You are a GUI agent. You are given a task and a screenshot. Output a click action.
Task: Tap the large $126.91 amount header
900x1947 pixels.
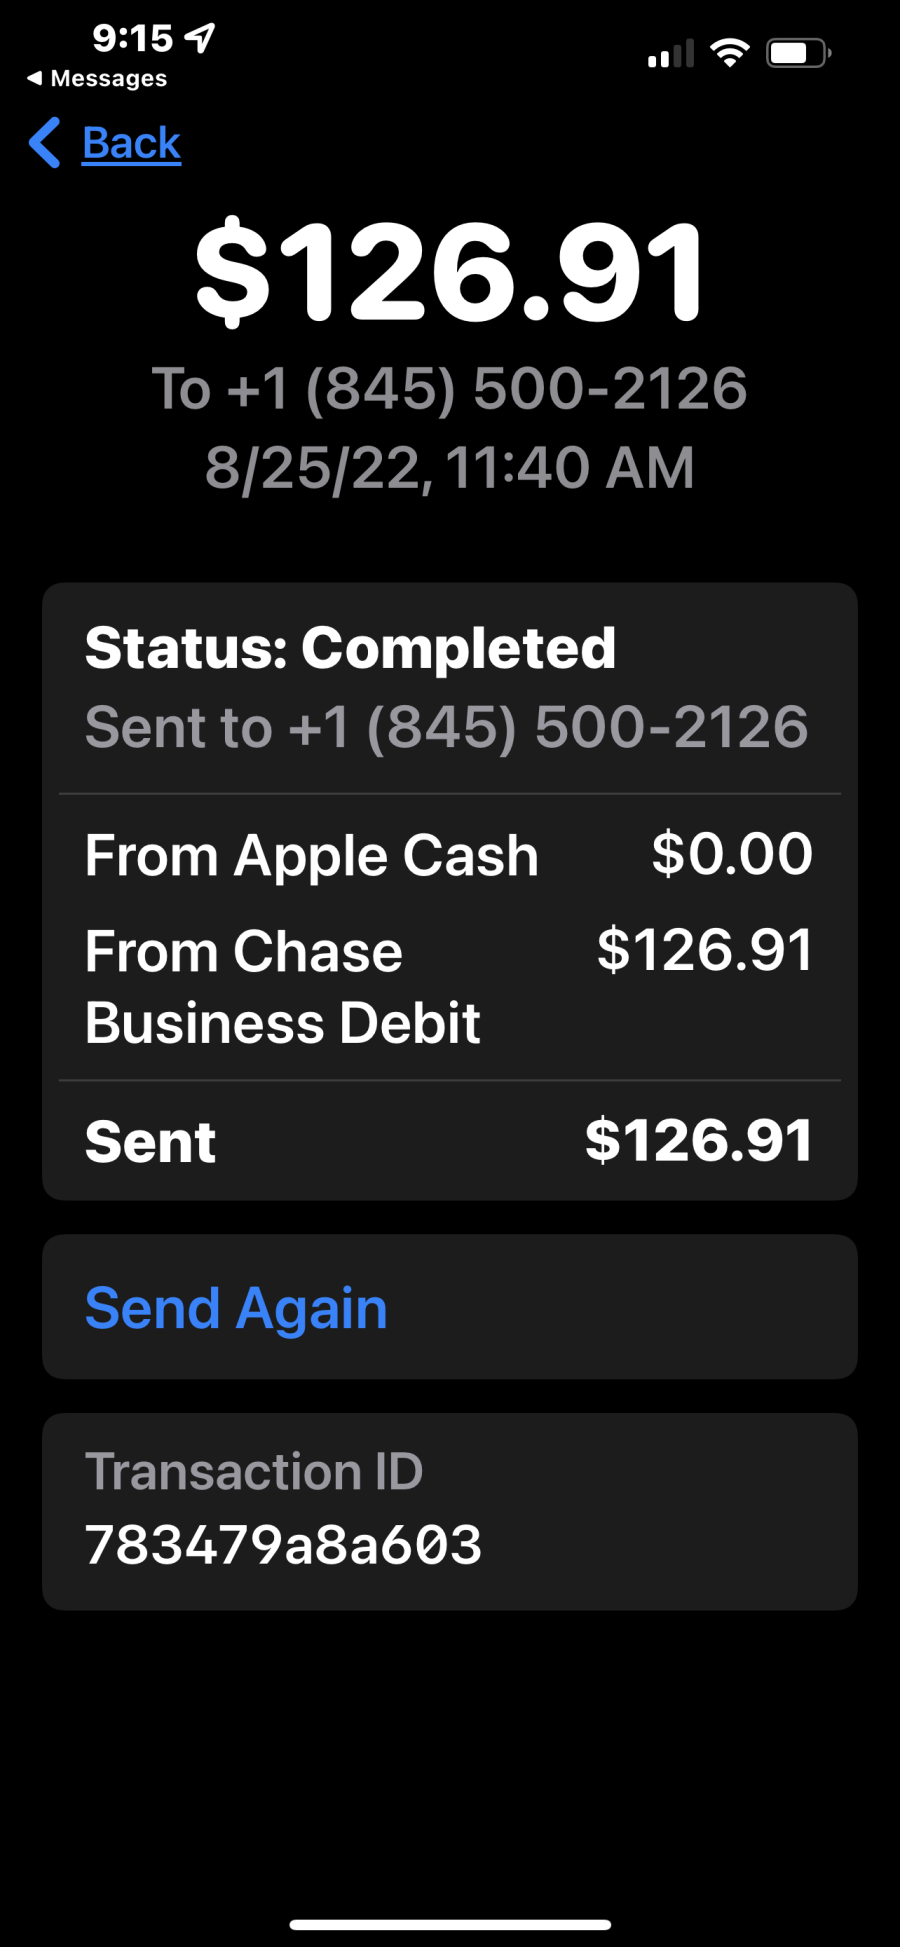450,272
